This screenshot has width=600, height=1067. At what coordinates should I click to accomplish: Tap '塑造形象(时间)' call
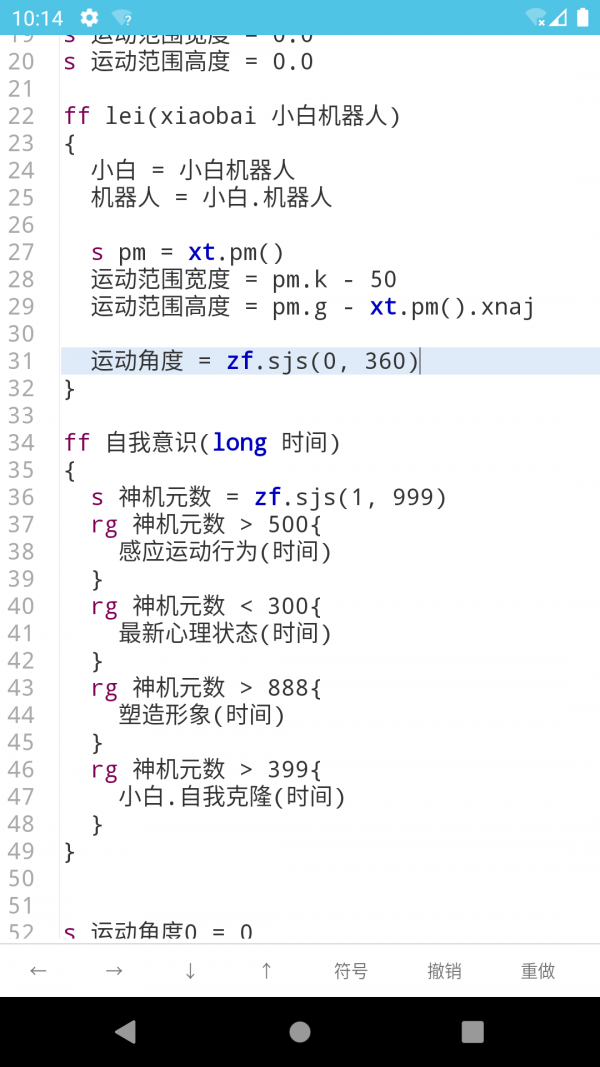(x=202, y=715)
